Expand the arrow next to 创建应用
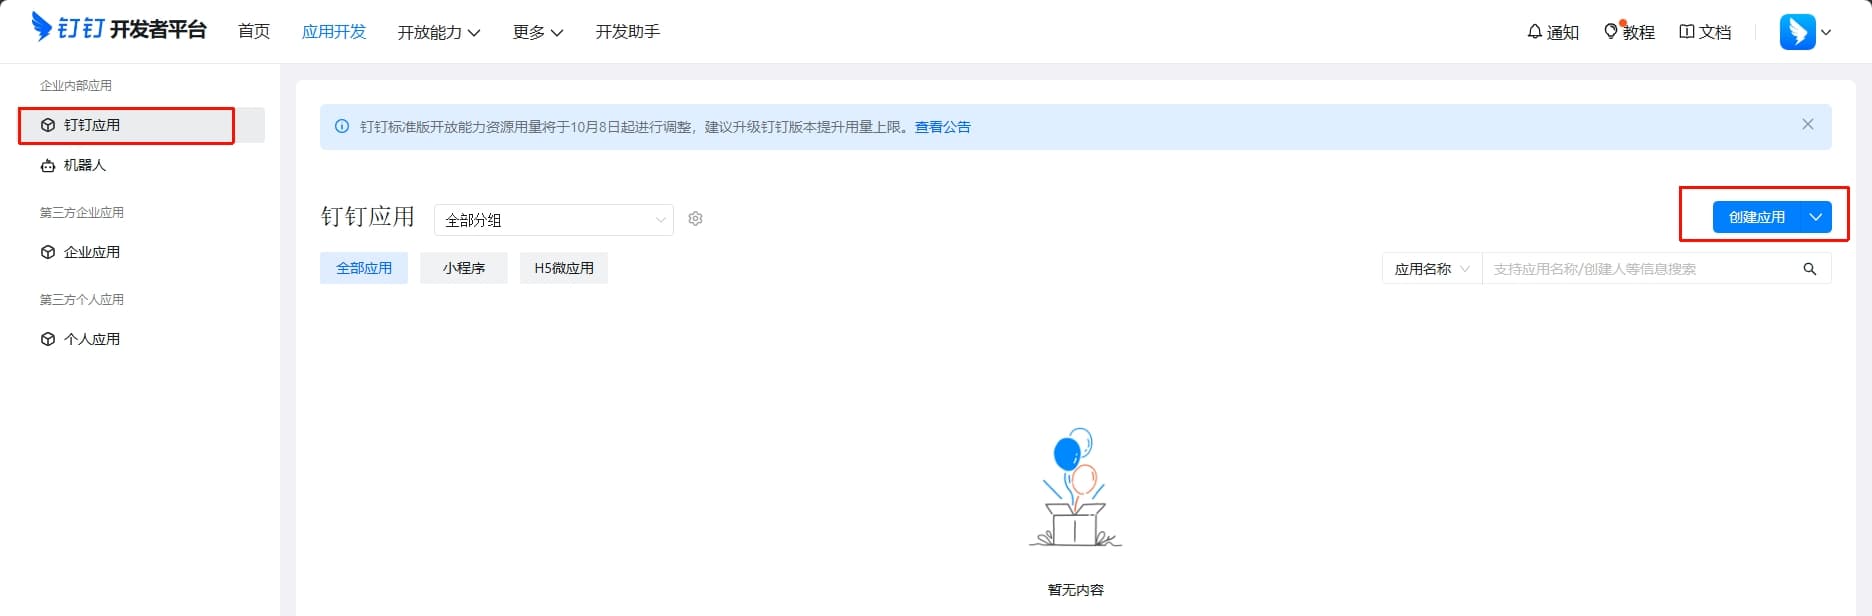Viewport: 1872px width, 616px height. 1816,217
